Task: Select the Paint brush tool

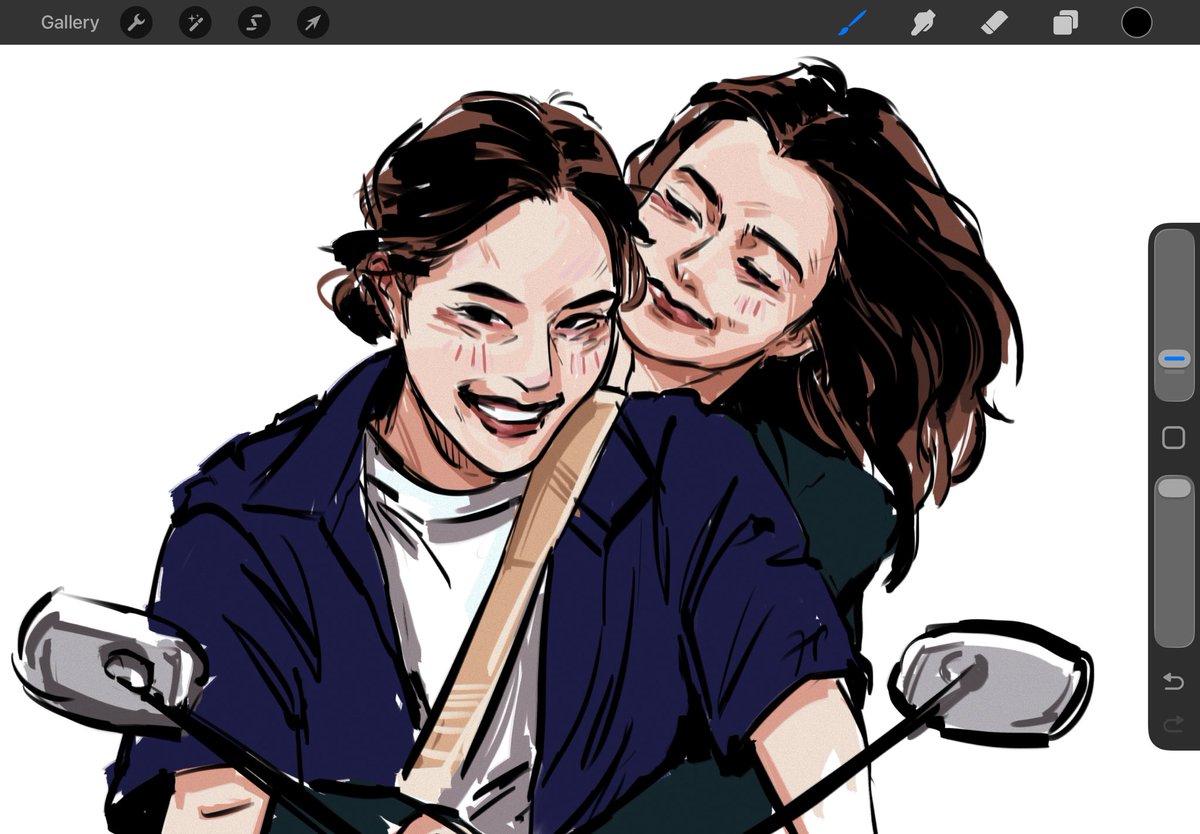Action: (852, 22)
